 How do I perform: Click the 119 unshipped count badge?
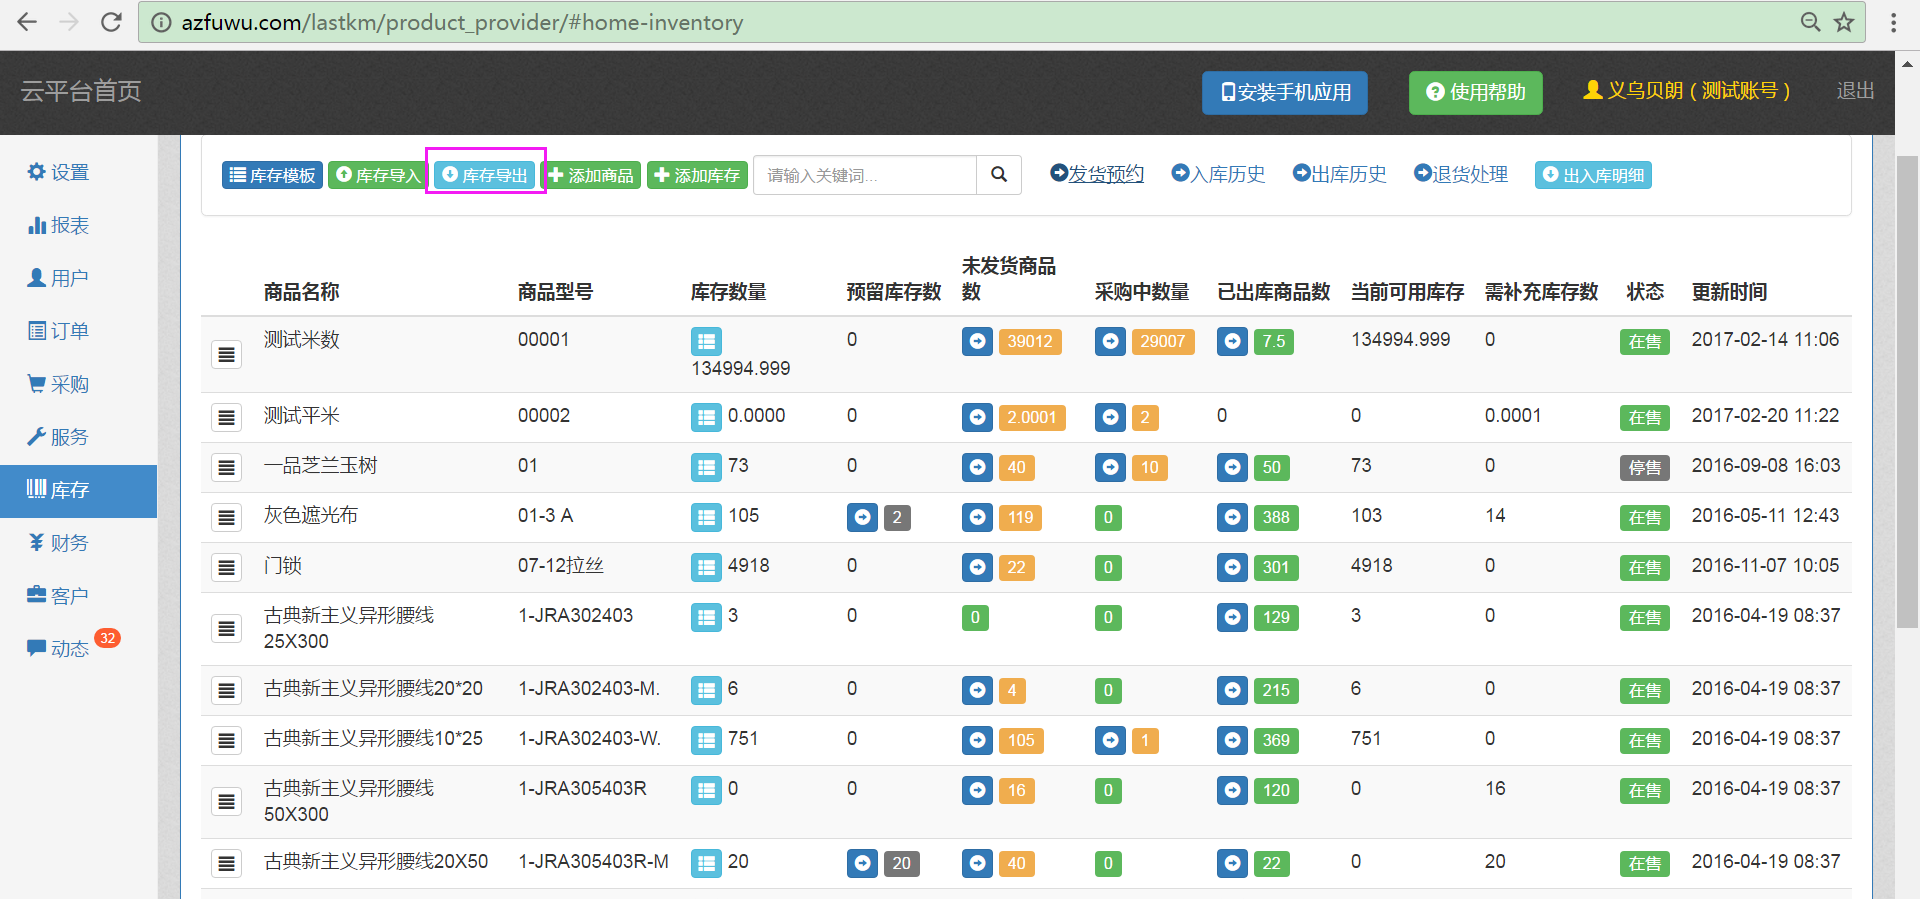(1021, 517)
